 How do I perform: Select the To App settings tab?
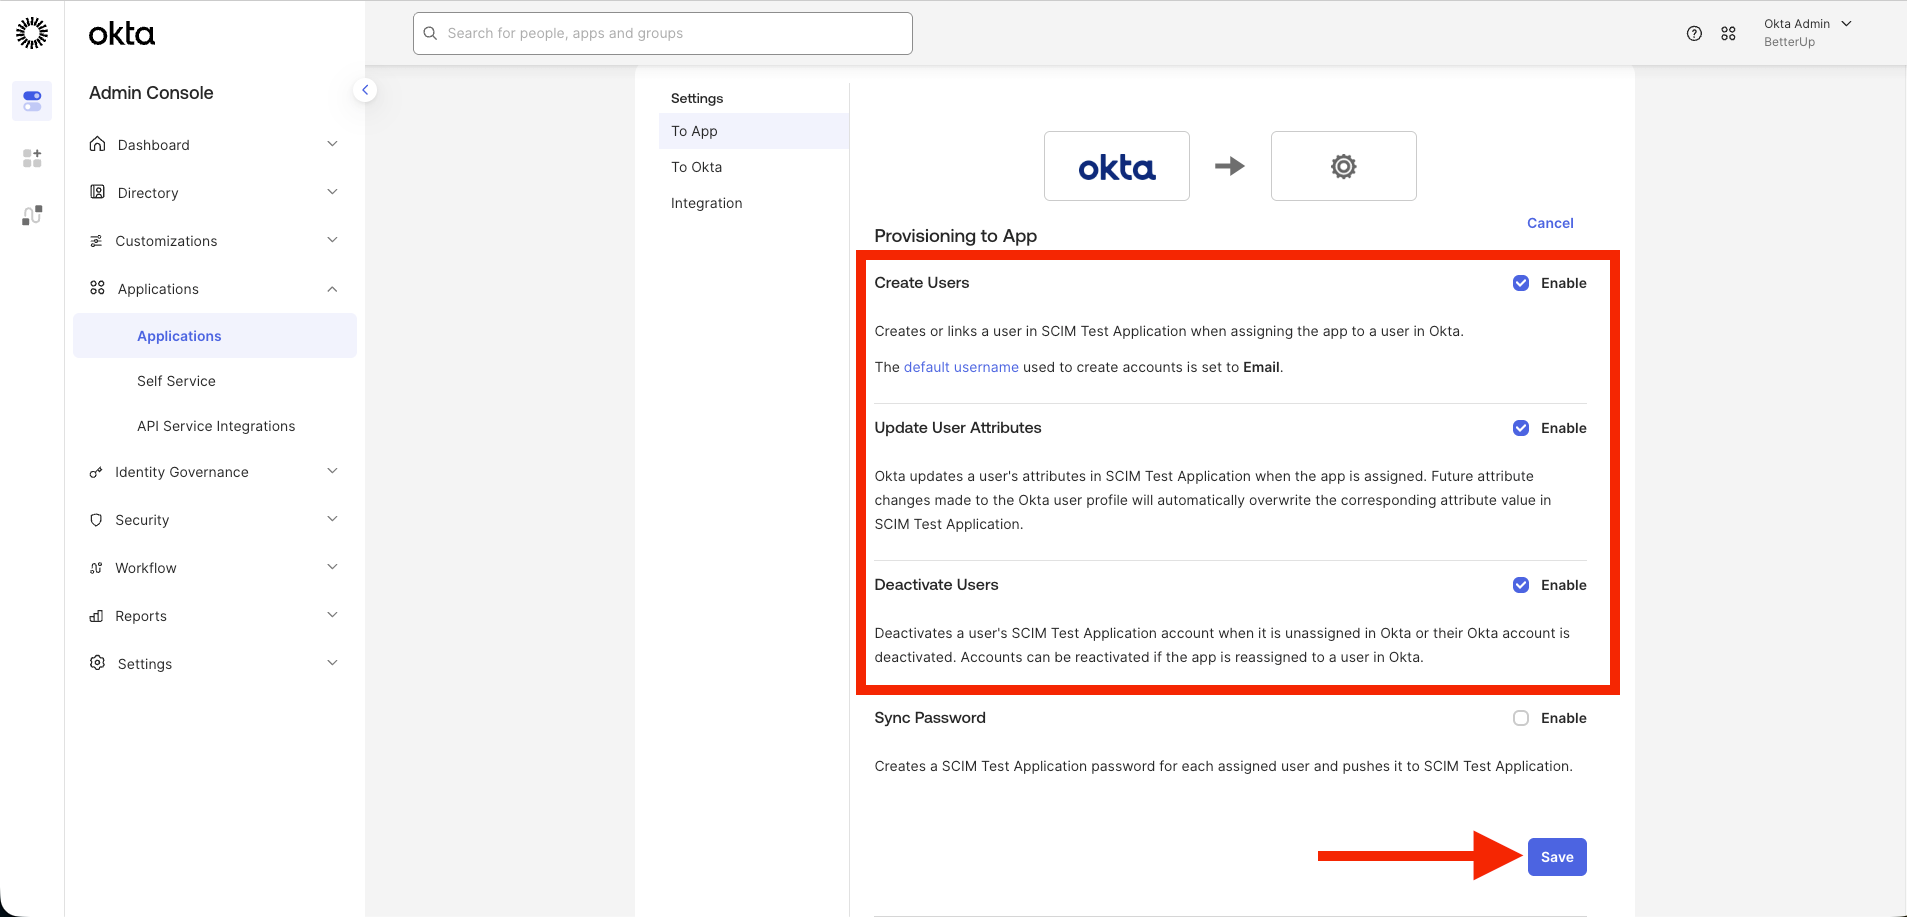point(754,131)
